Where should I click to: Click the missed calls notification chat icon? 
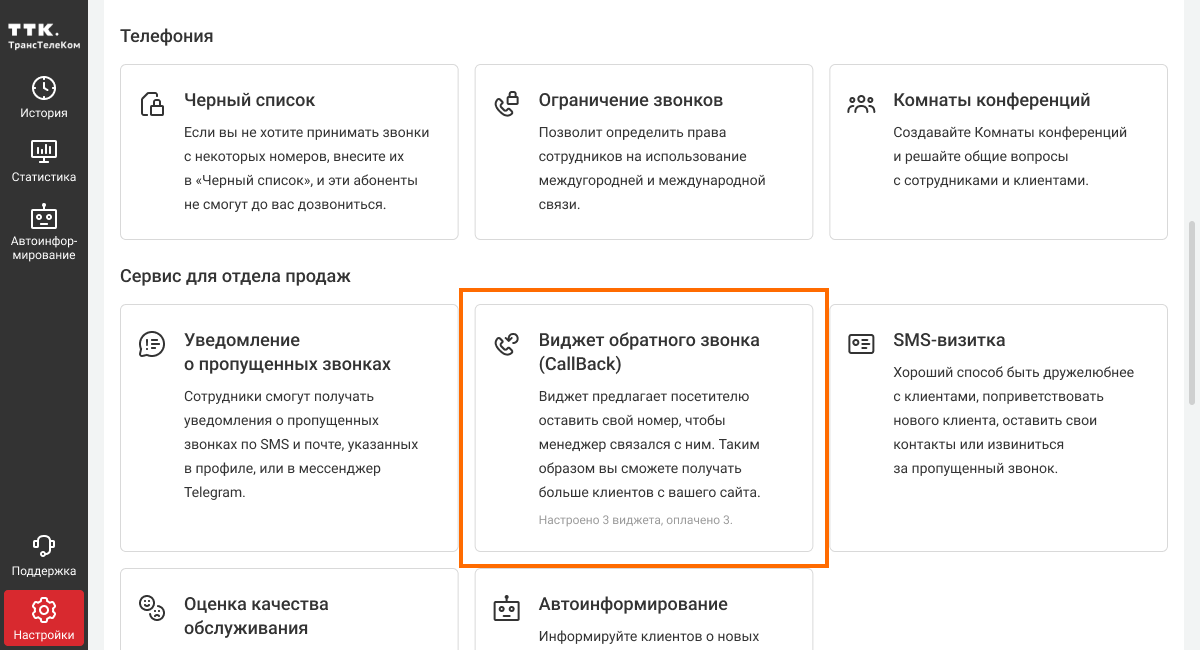(x=152, y=344)
